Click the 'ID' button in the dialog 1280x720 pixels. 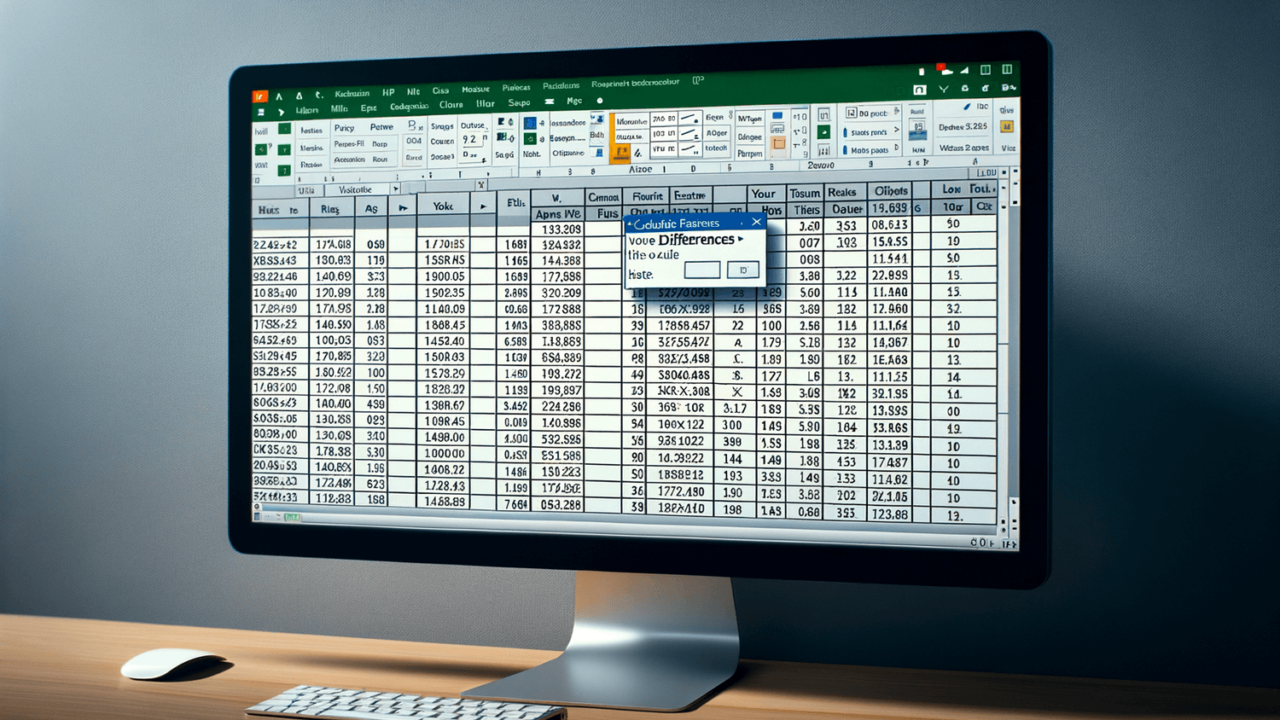click(x=742, y=270)
